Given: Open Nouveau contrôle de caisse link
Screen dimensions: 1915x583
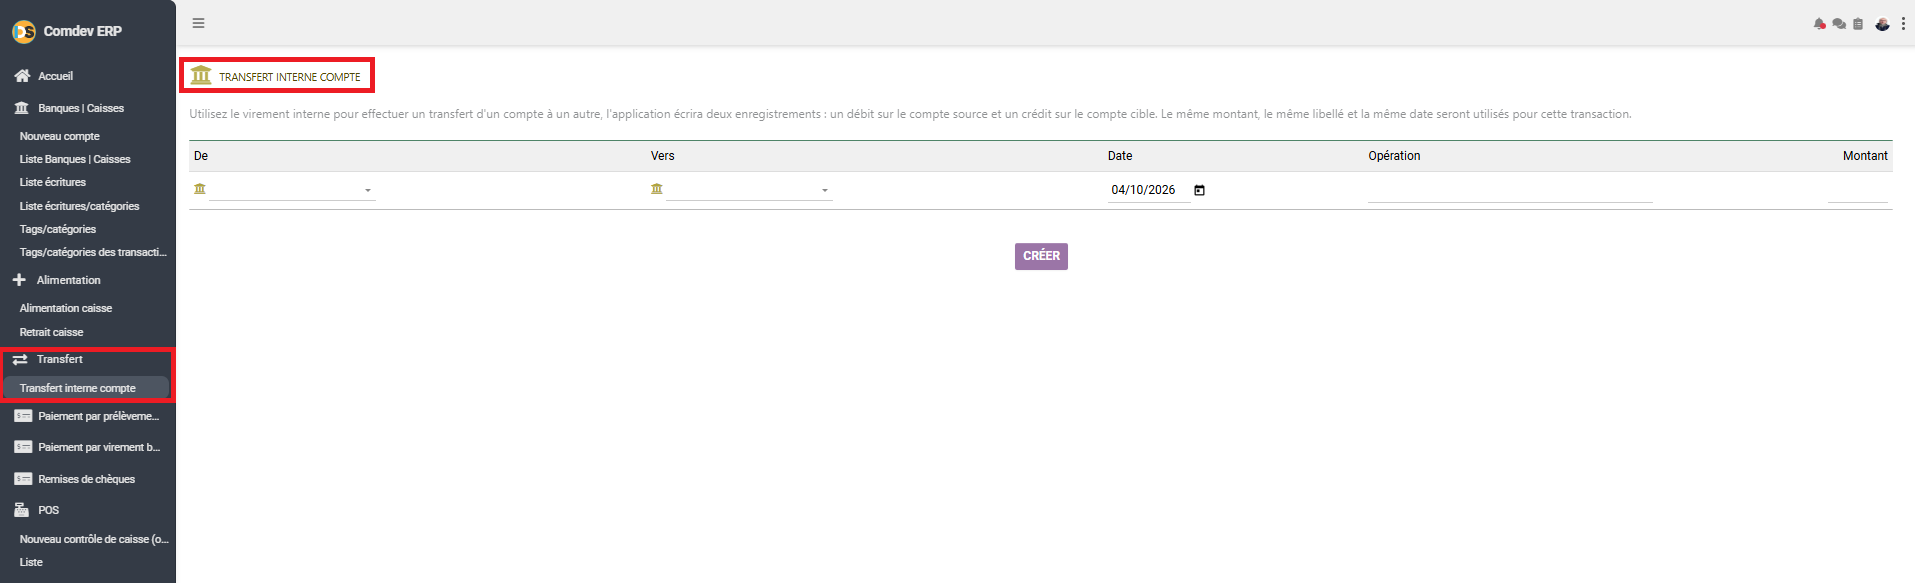Looking at the screenshot, I should (94, 539).
